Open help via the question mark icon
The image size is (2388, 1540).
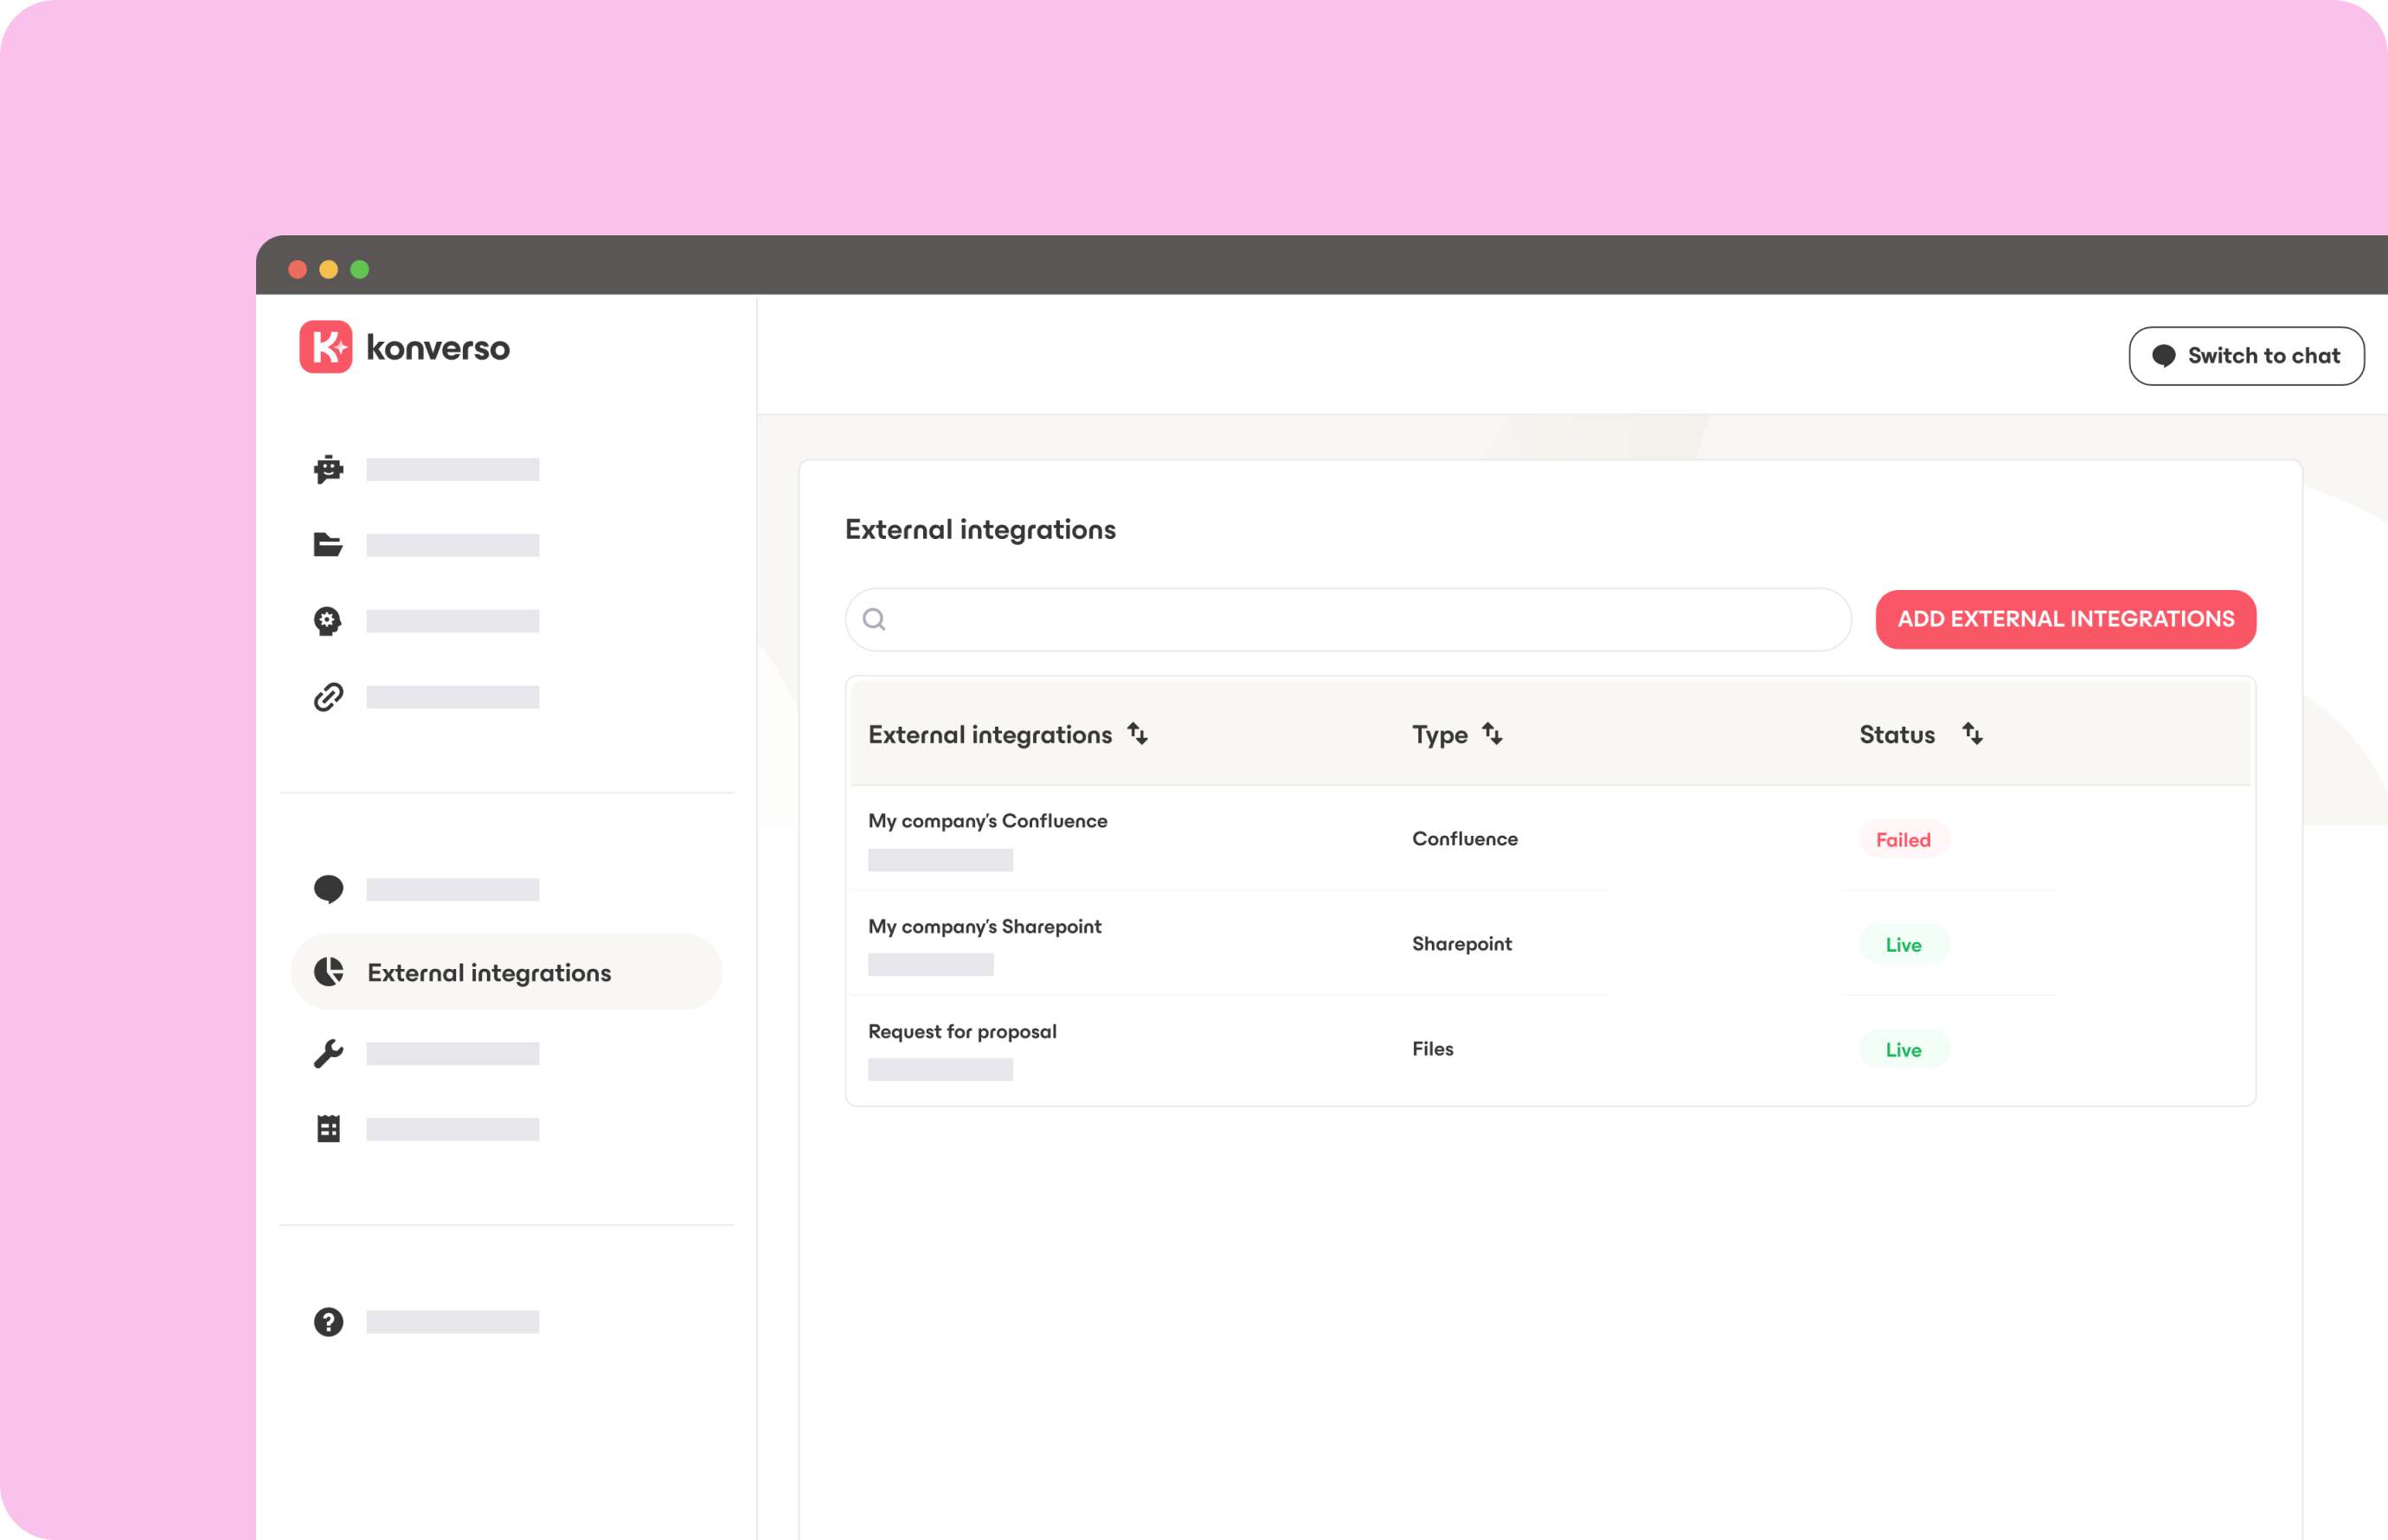click(x=328, y=1322)
